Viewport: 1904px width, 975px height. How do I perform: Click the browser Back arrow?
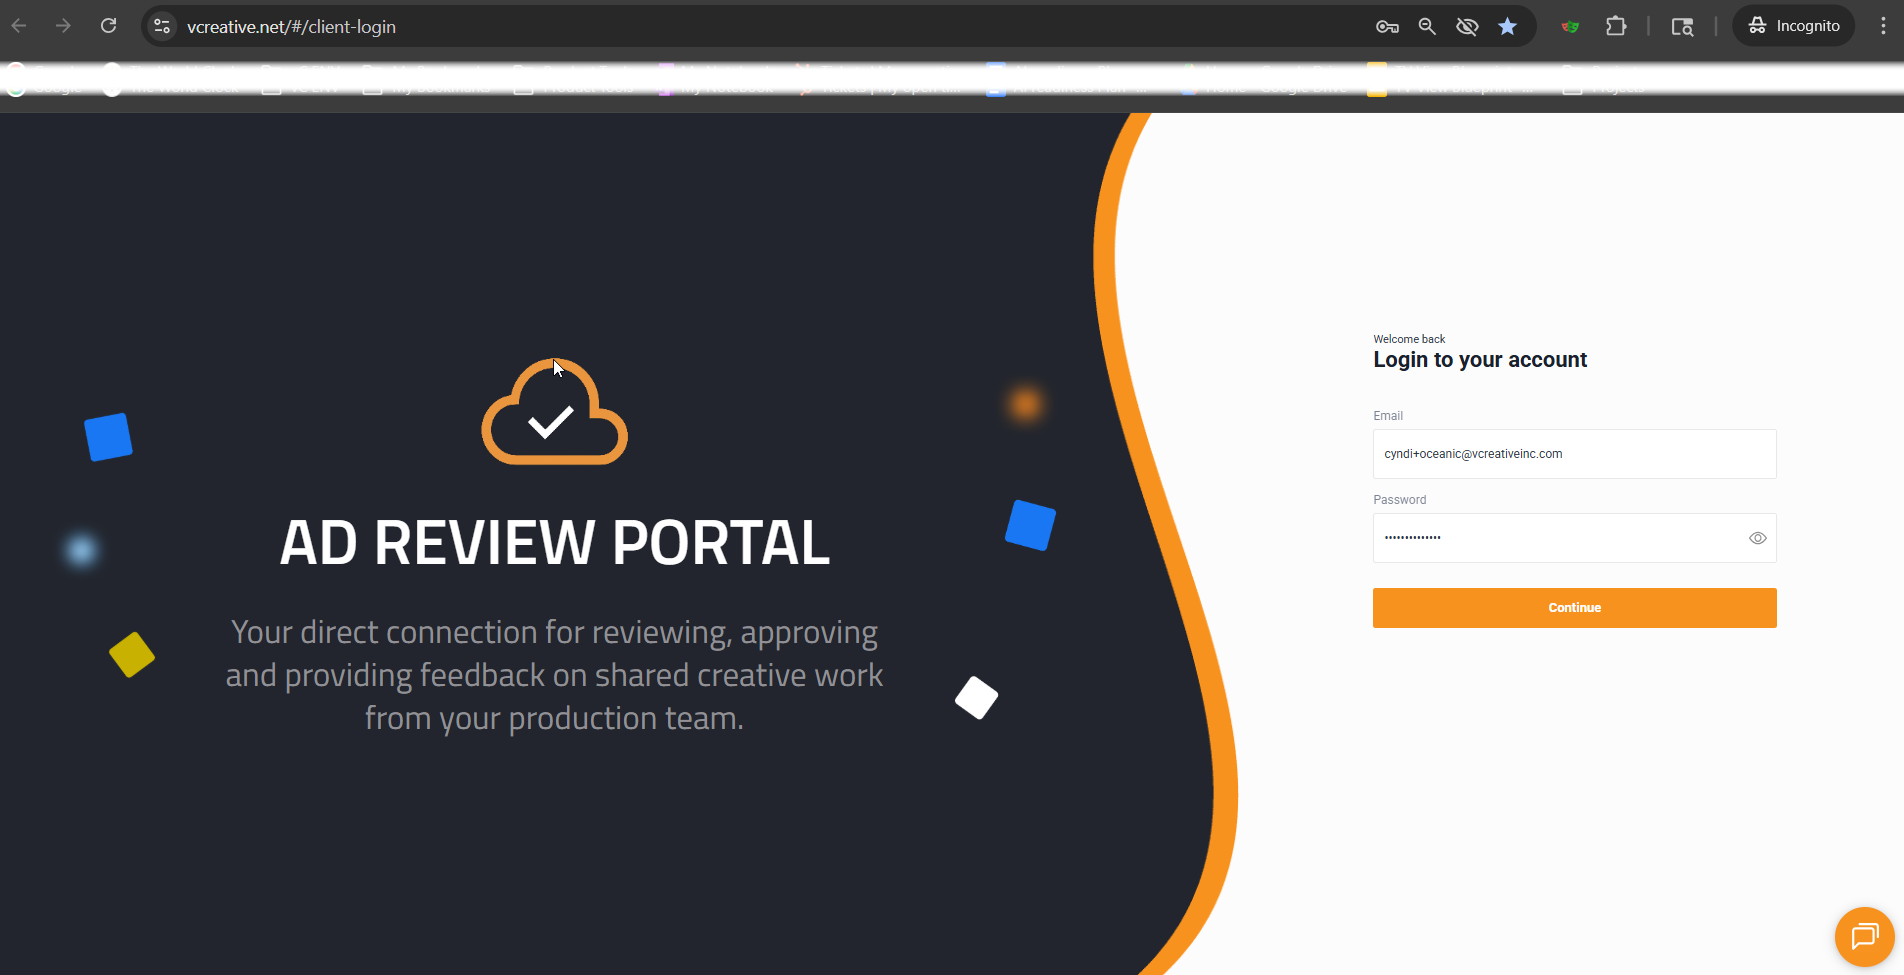[19, 26]
